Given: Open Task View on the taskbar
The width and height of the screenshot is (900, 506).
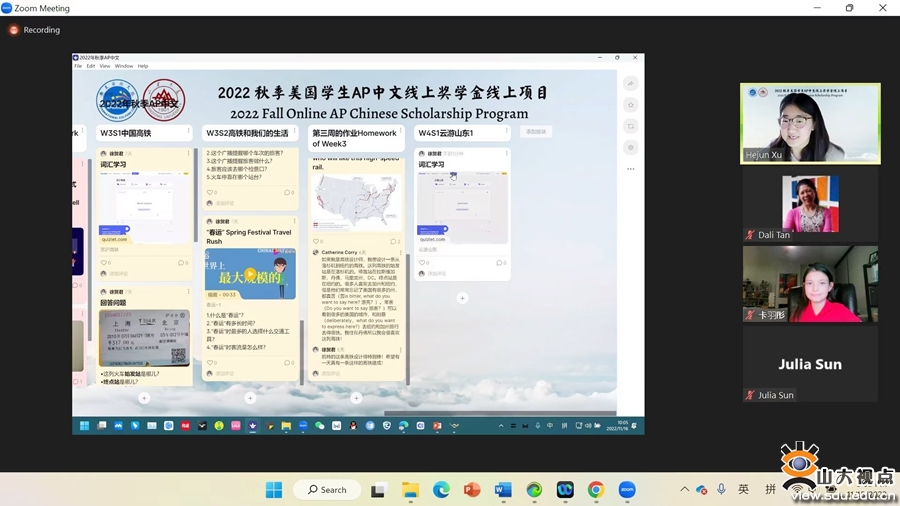Looking at the screenshot, I should (x=378, y=491).
